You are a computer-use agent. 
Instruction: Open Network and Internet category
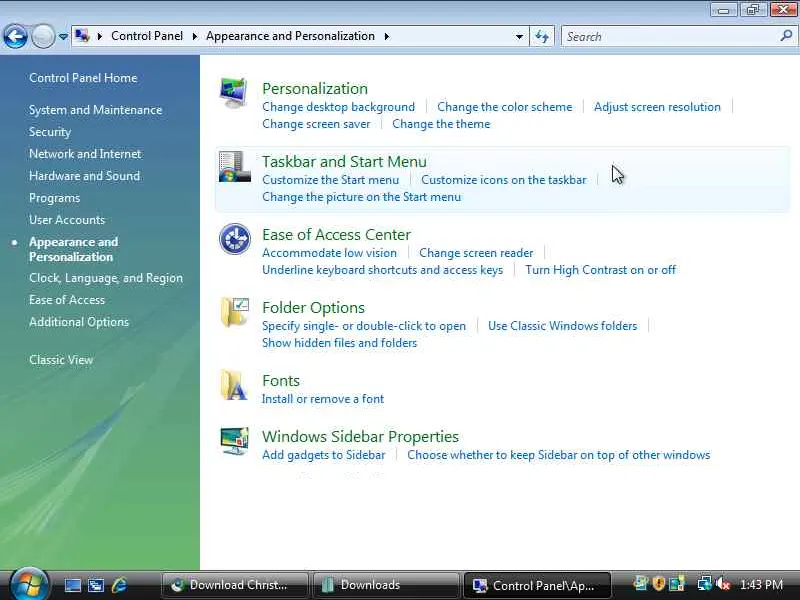pos(85,154)
